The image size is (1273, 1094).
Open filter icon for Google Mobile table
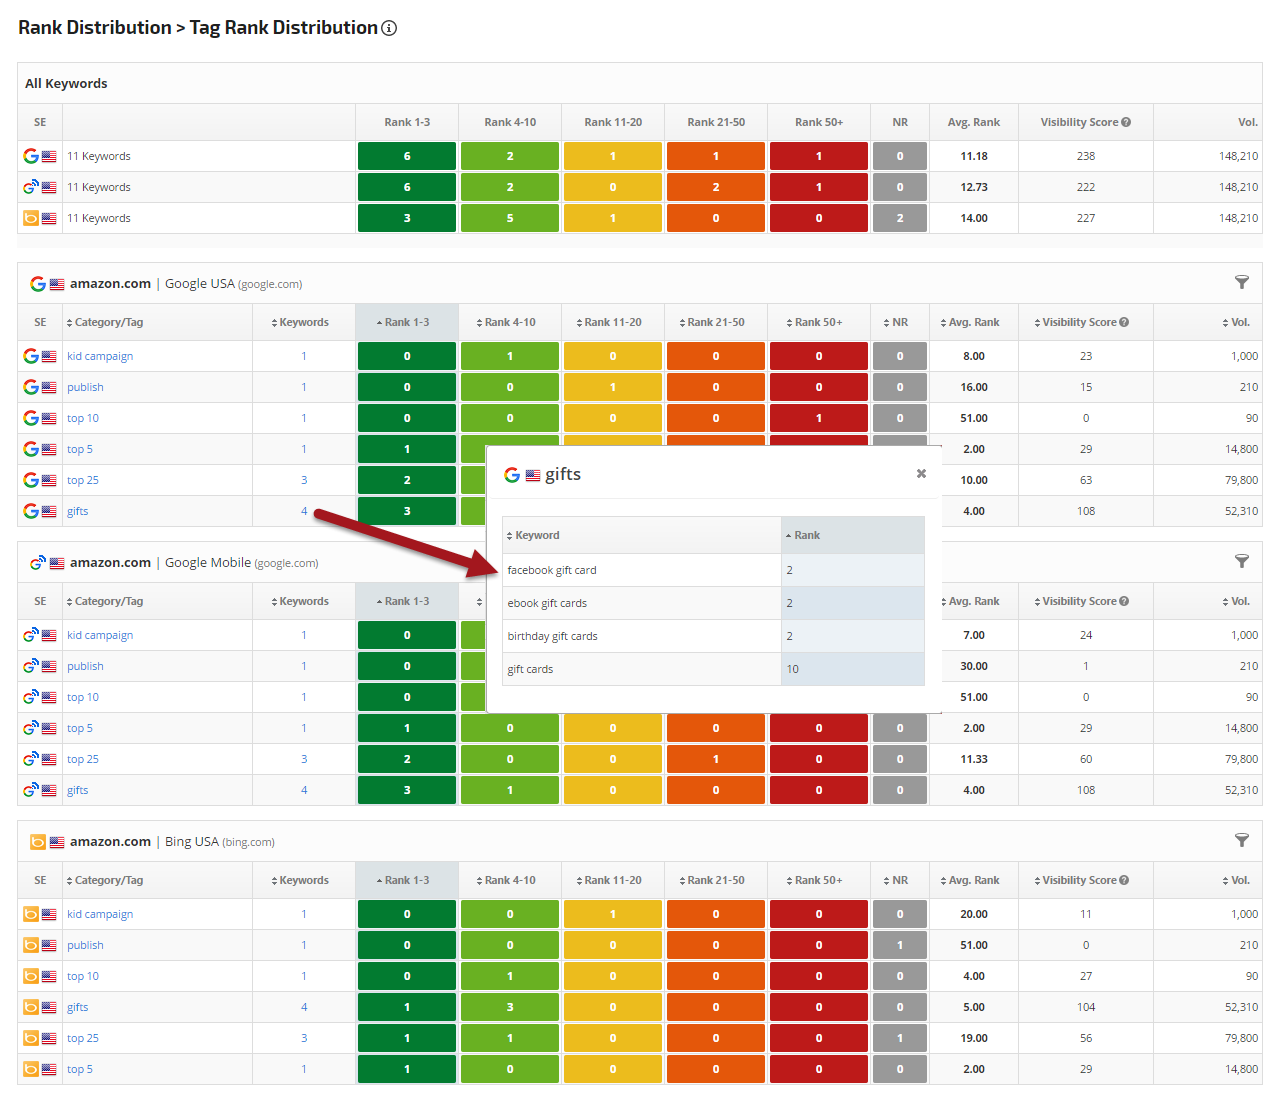(1241, 562)
